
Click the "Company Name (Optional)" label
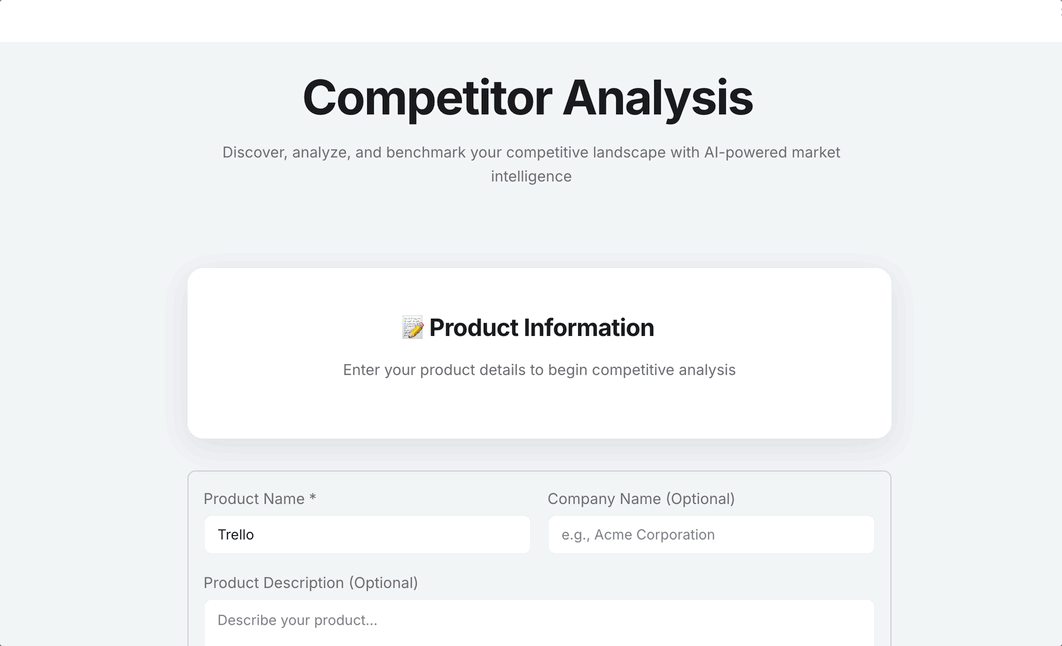tap(641, 499)
